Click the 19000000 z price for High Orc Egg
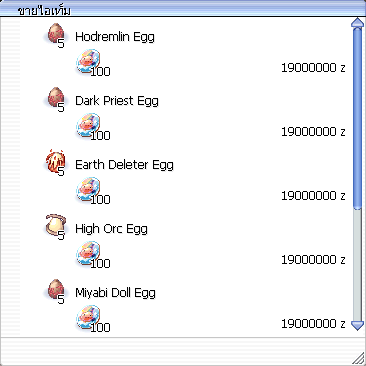This screenshot has width=366, height=366. (x=313, y=260)
